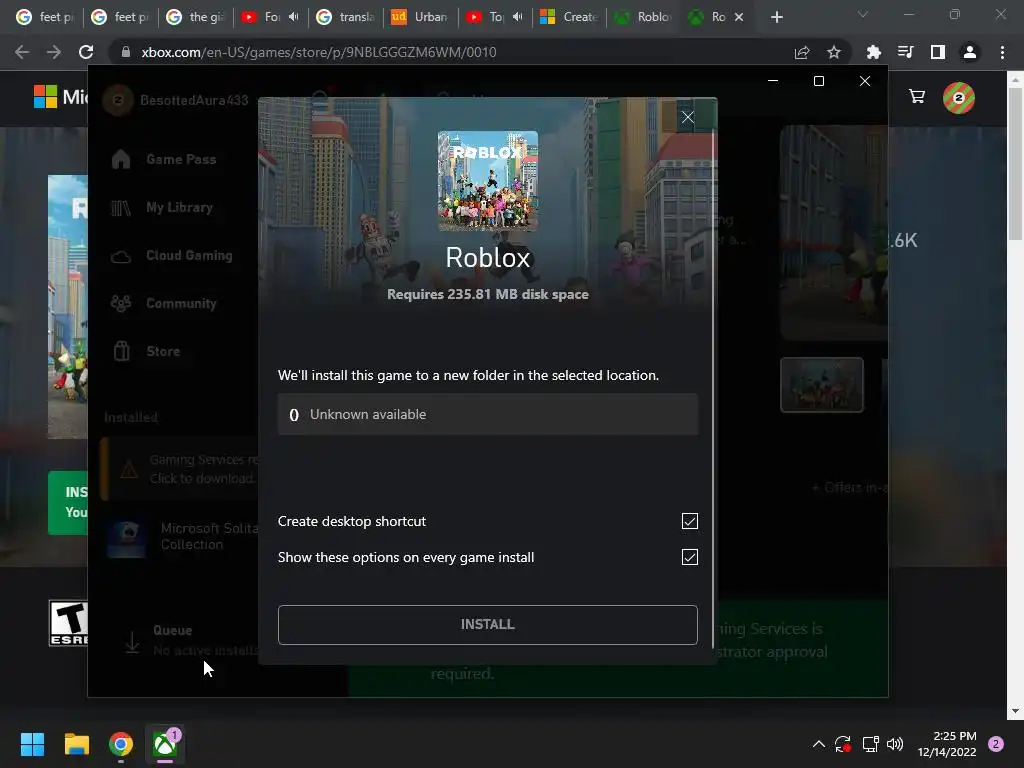Viewport: 1024px width, 768px height.
Task: Toggle the Chrome side panel icon
Action: pos(938,52)
